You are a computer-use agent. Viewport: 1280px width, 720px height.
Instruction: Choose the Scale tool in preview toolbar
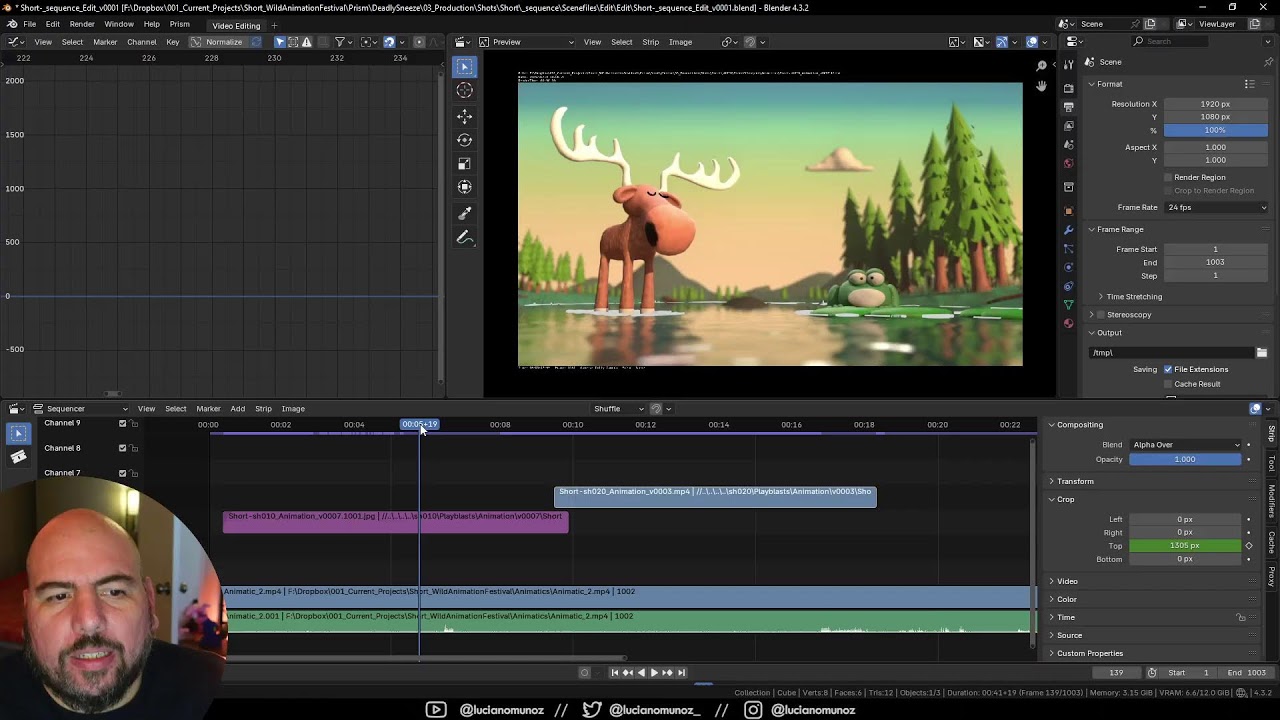pyautogui.click(x=465, y=164)
